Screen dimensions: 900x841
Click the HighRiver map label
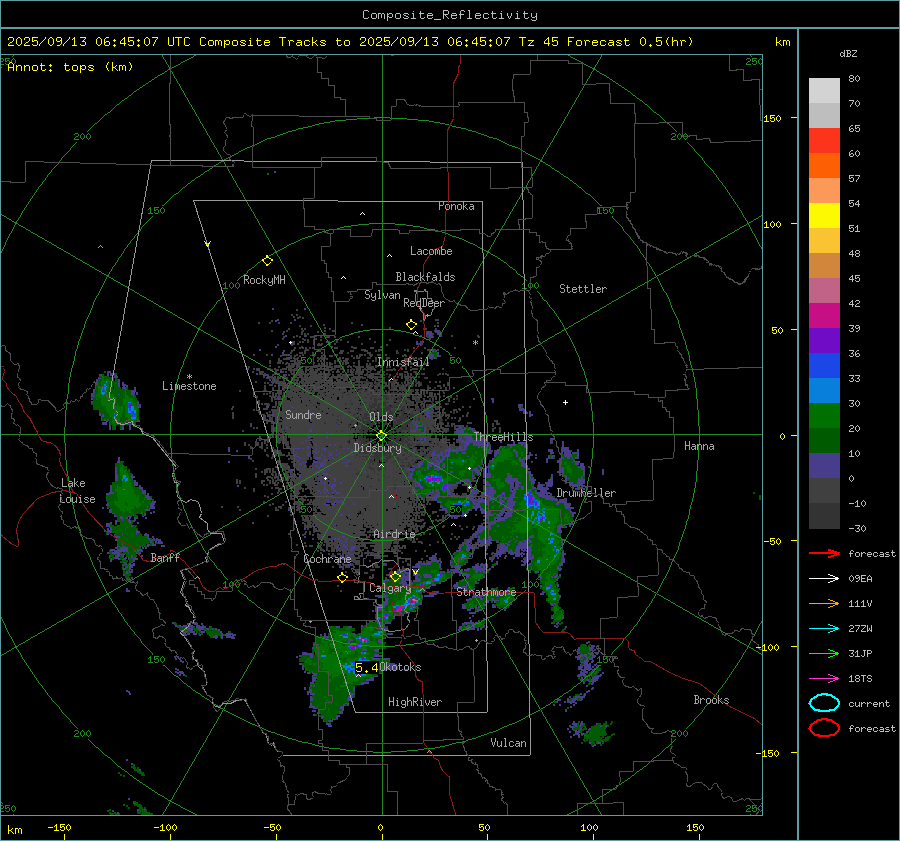coord(415,702)
